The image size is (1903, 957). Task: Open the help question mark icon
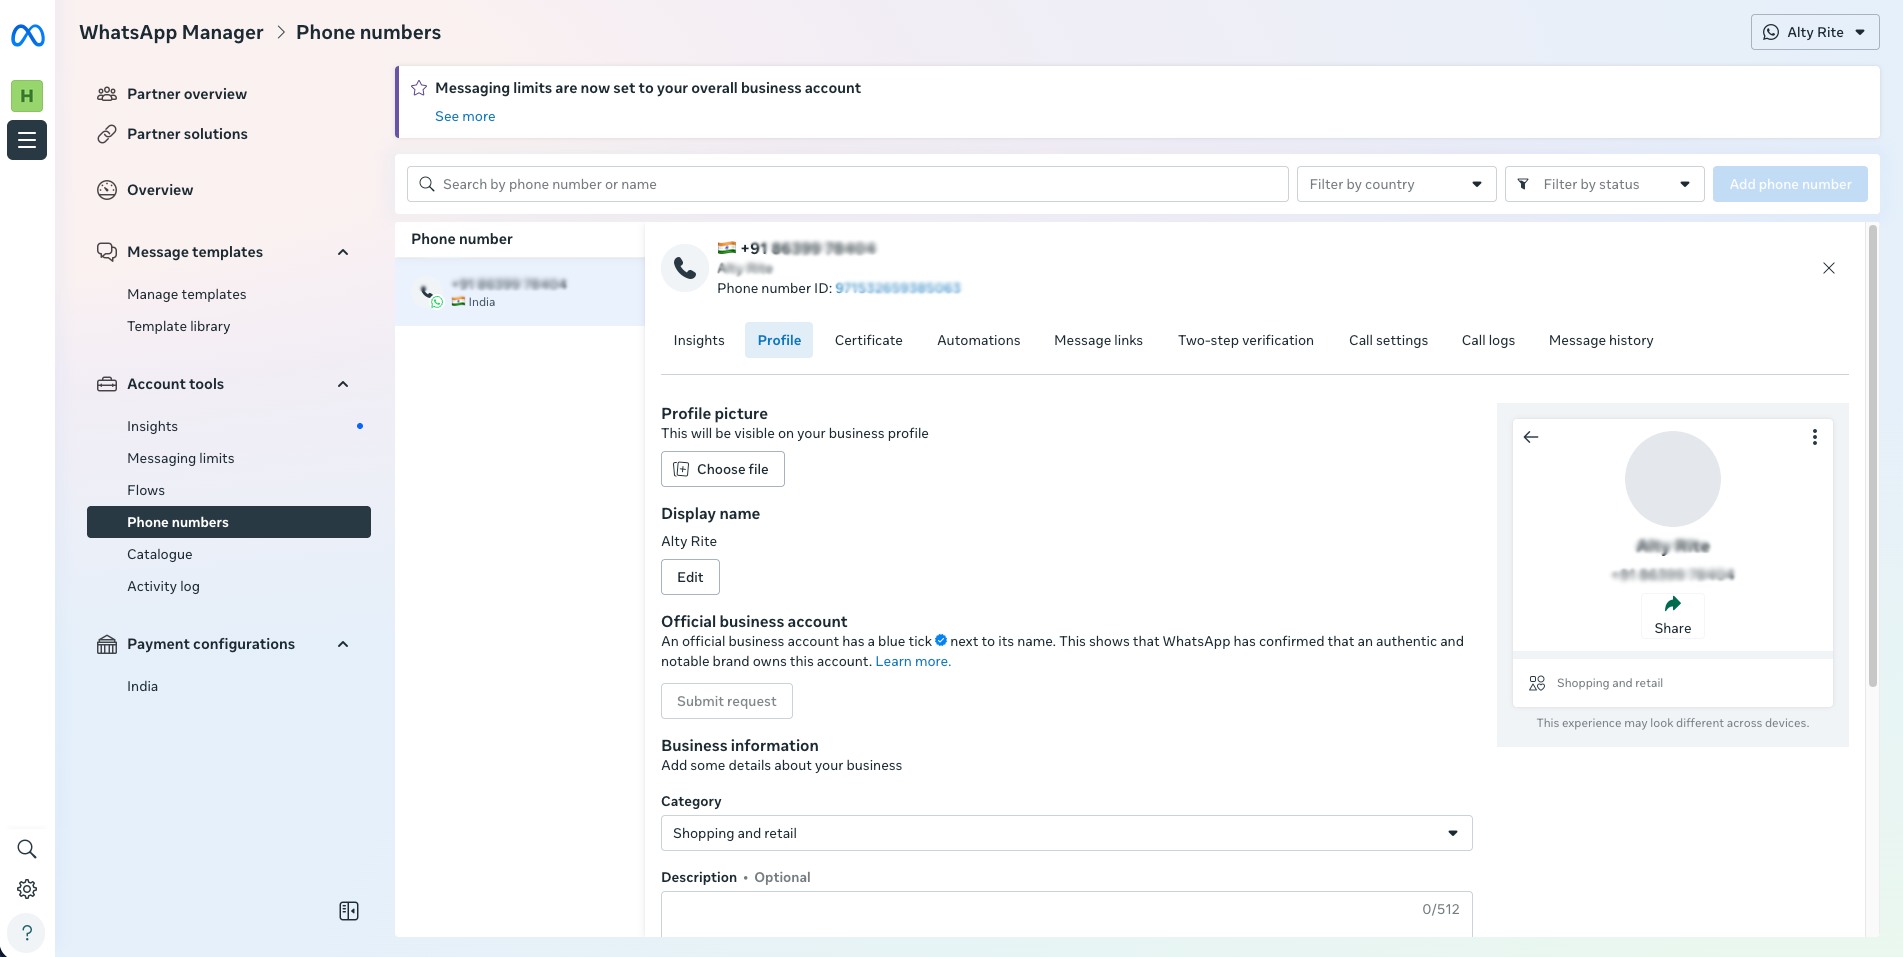pyautogui.click(x=27, y=932)
